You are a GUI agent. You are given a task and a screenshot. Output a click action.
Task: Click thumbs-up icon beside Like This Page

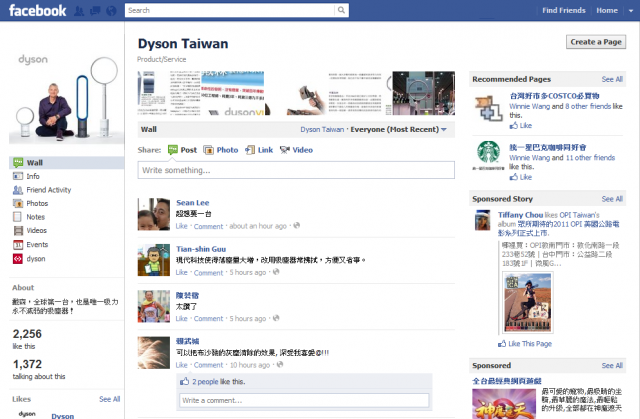(502, 344)
